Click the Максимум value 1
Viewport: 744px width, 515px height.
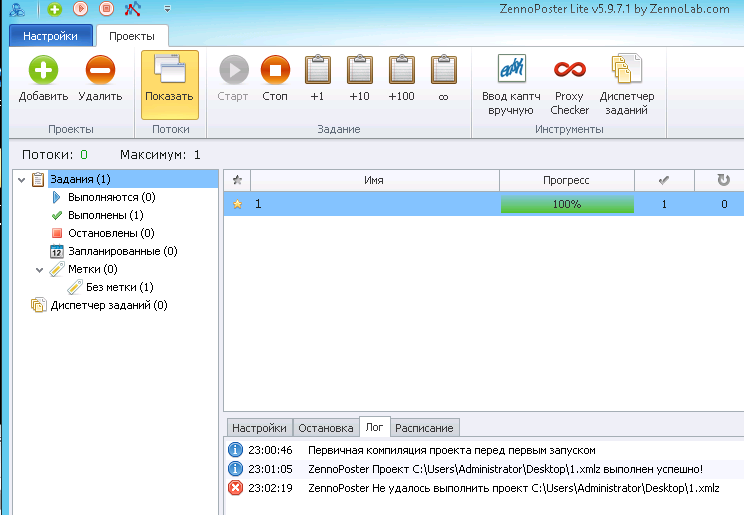click(x=197, y=155)
